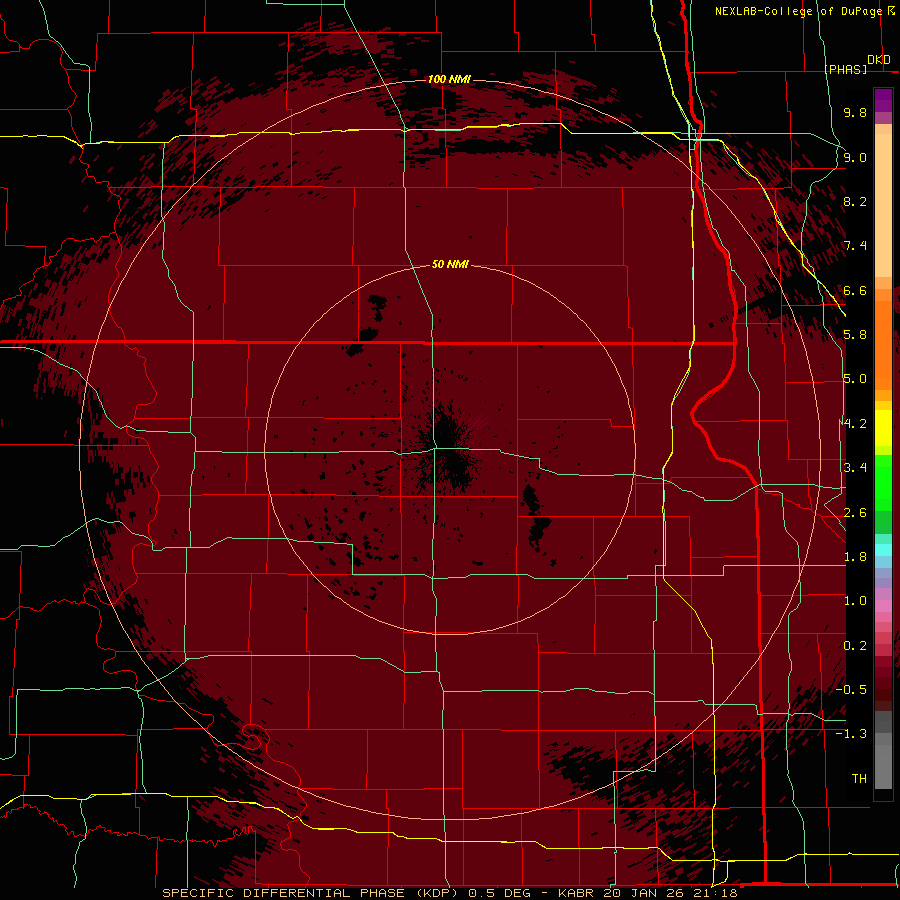
Task: Select the 6.6 scale value
Action: 855,290
